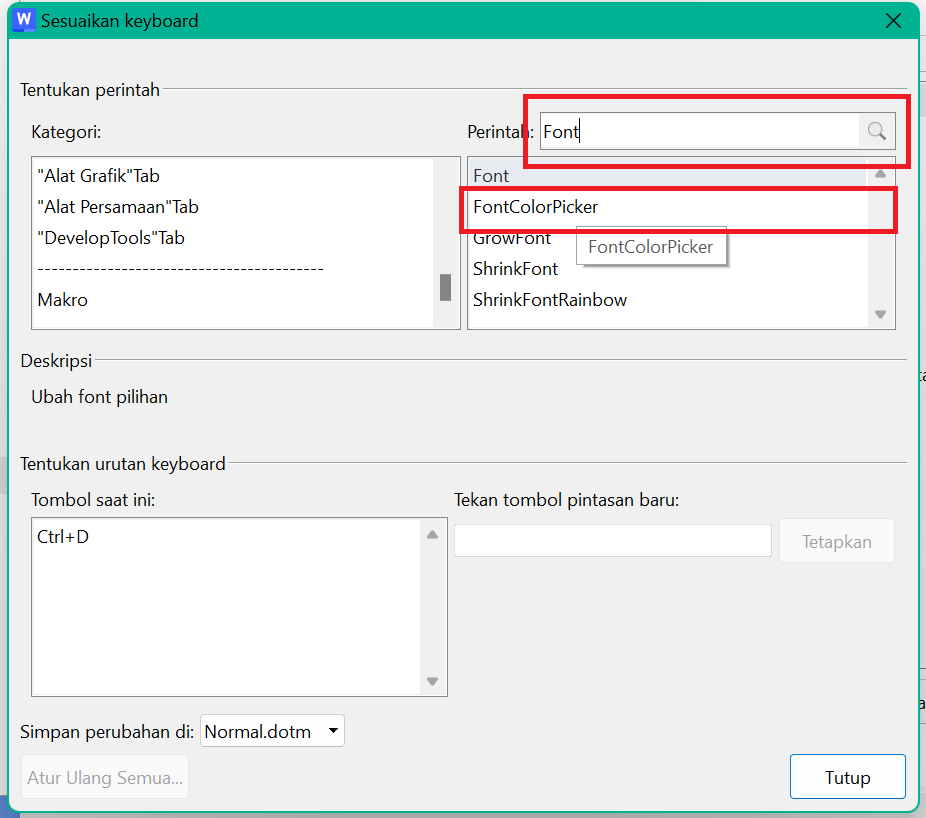Click inside the Tekan tombol pintasan baru field
This screenshot has width=926, height=818.
coord(612,540)
